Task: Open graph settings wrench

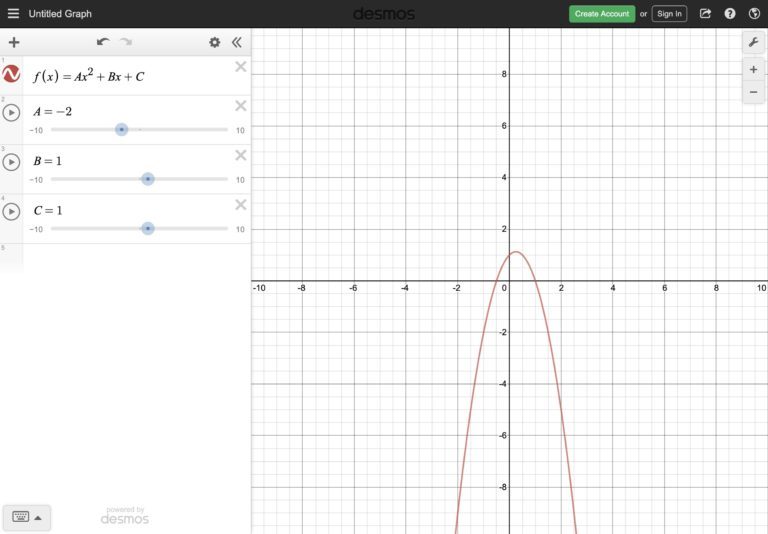Action: pyautogui.click(x=754, y=43)
